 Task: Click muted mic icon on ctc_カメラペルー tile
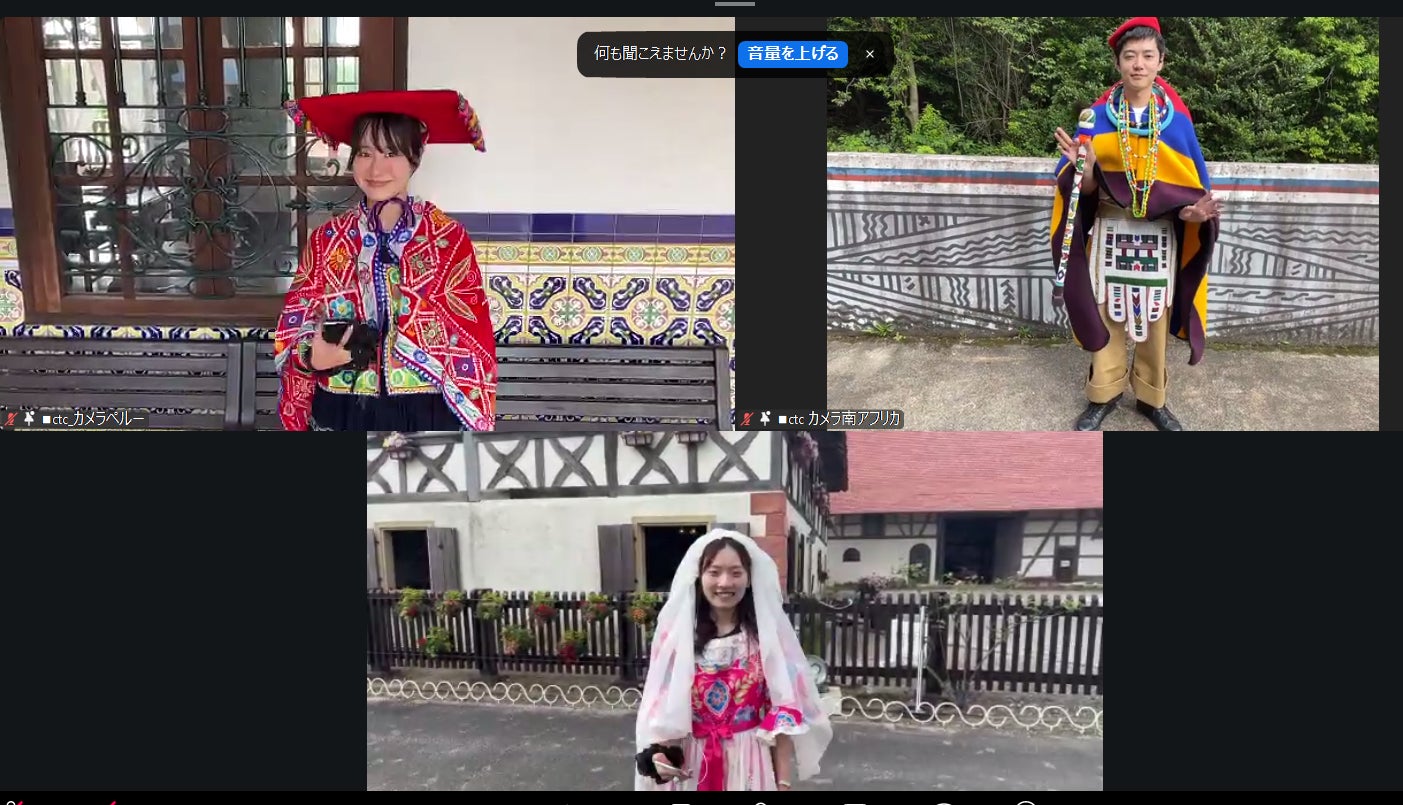pyautogui.click(x=11, y=419)
